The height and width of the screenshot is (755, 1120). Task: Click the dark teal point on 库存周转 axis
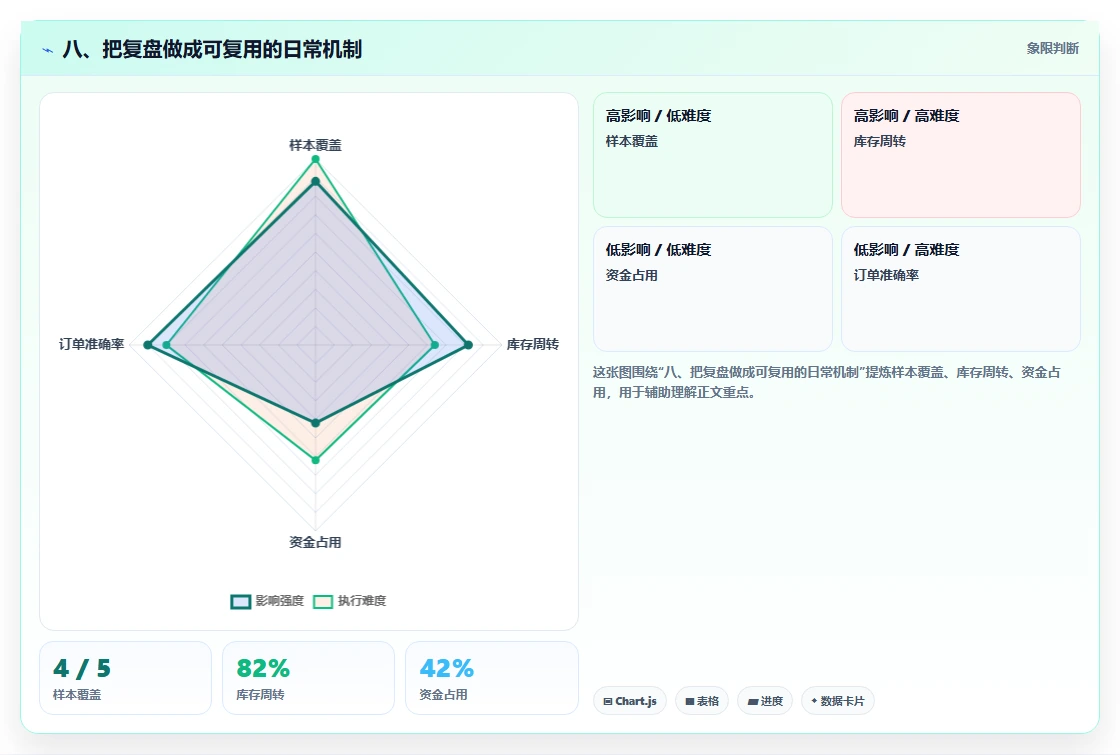[469, 345]
